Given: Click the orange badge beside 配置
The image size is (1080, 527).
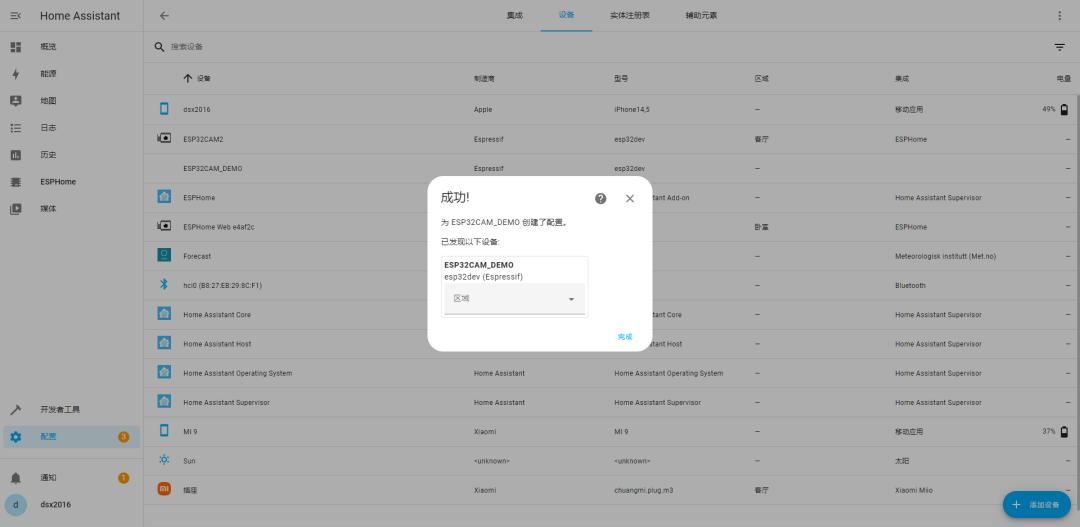Looking at the screenshot, I should [x=123, y=437].
